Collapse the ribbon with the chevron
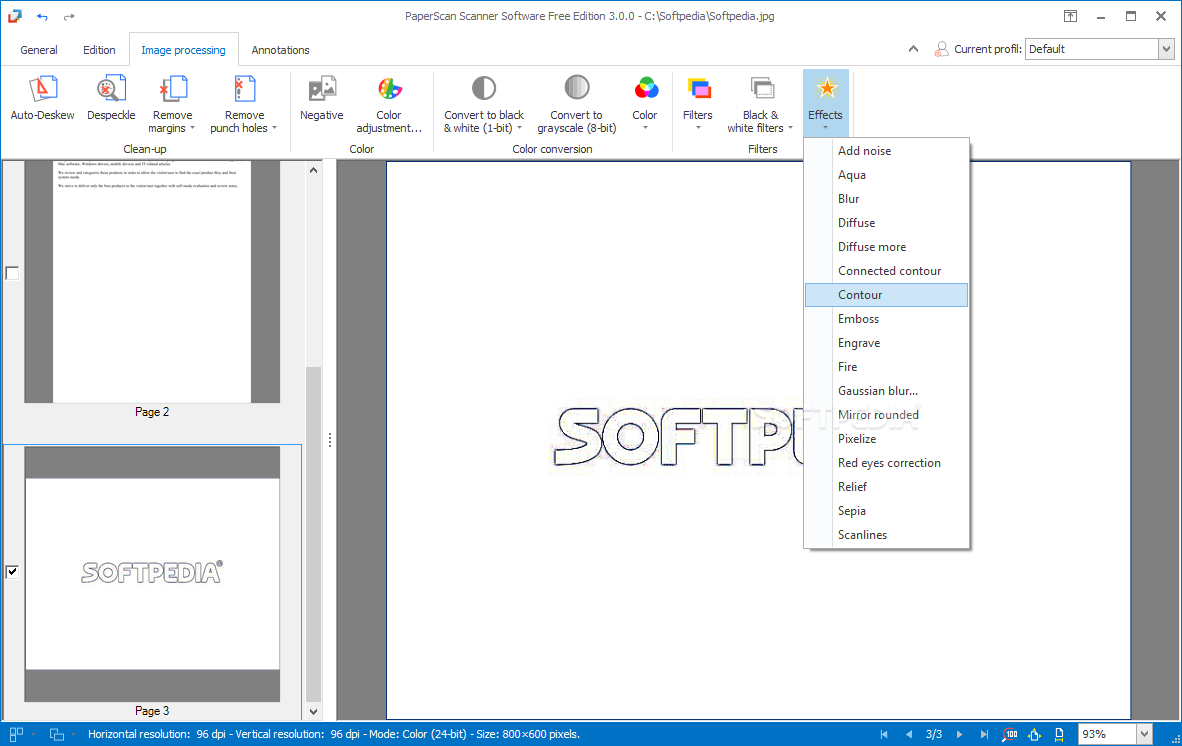This screenshot has height=746, width=1182. point(913,49)
